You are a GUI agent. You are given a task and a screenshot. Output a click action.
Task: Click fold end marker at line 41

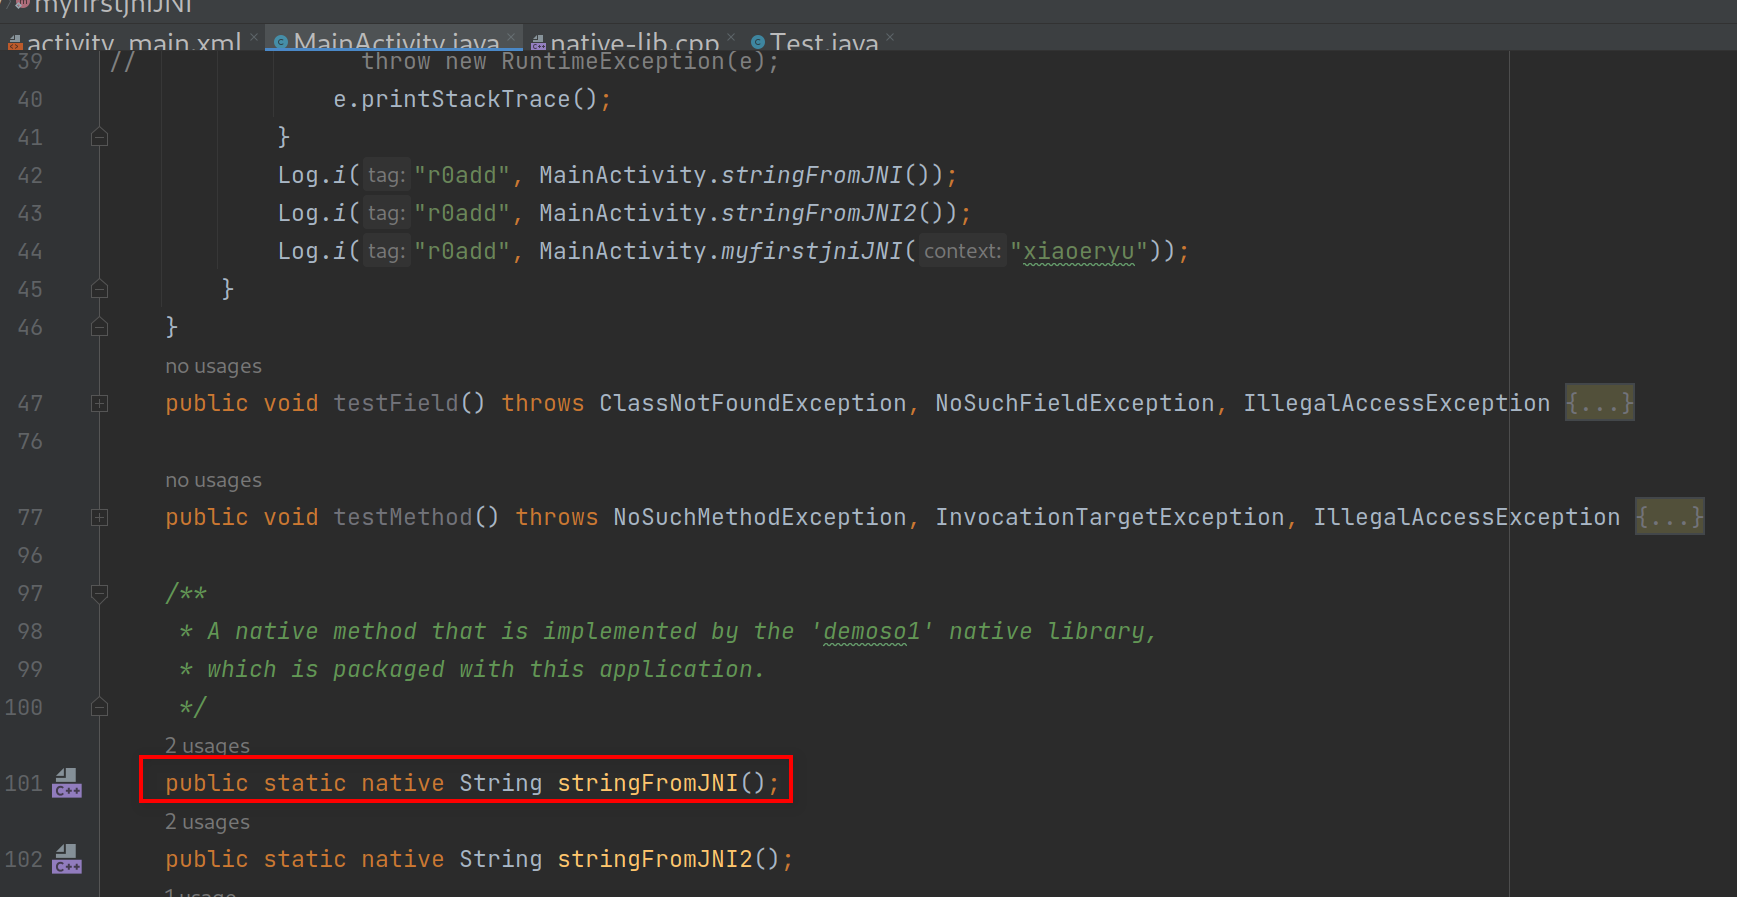tap(99, 137)
